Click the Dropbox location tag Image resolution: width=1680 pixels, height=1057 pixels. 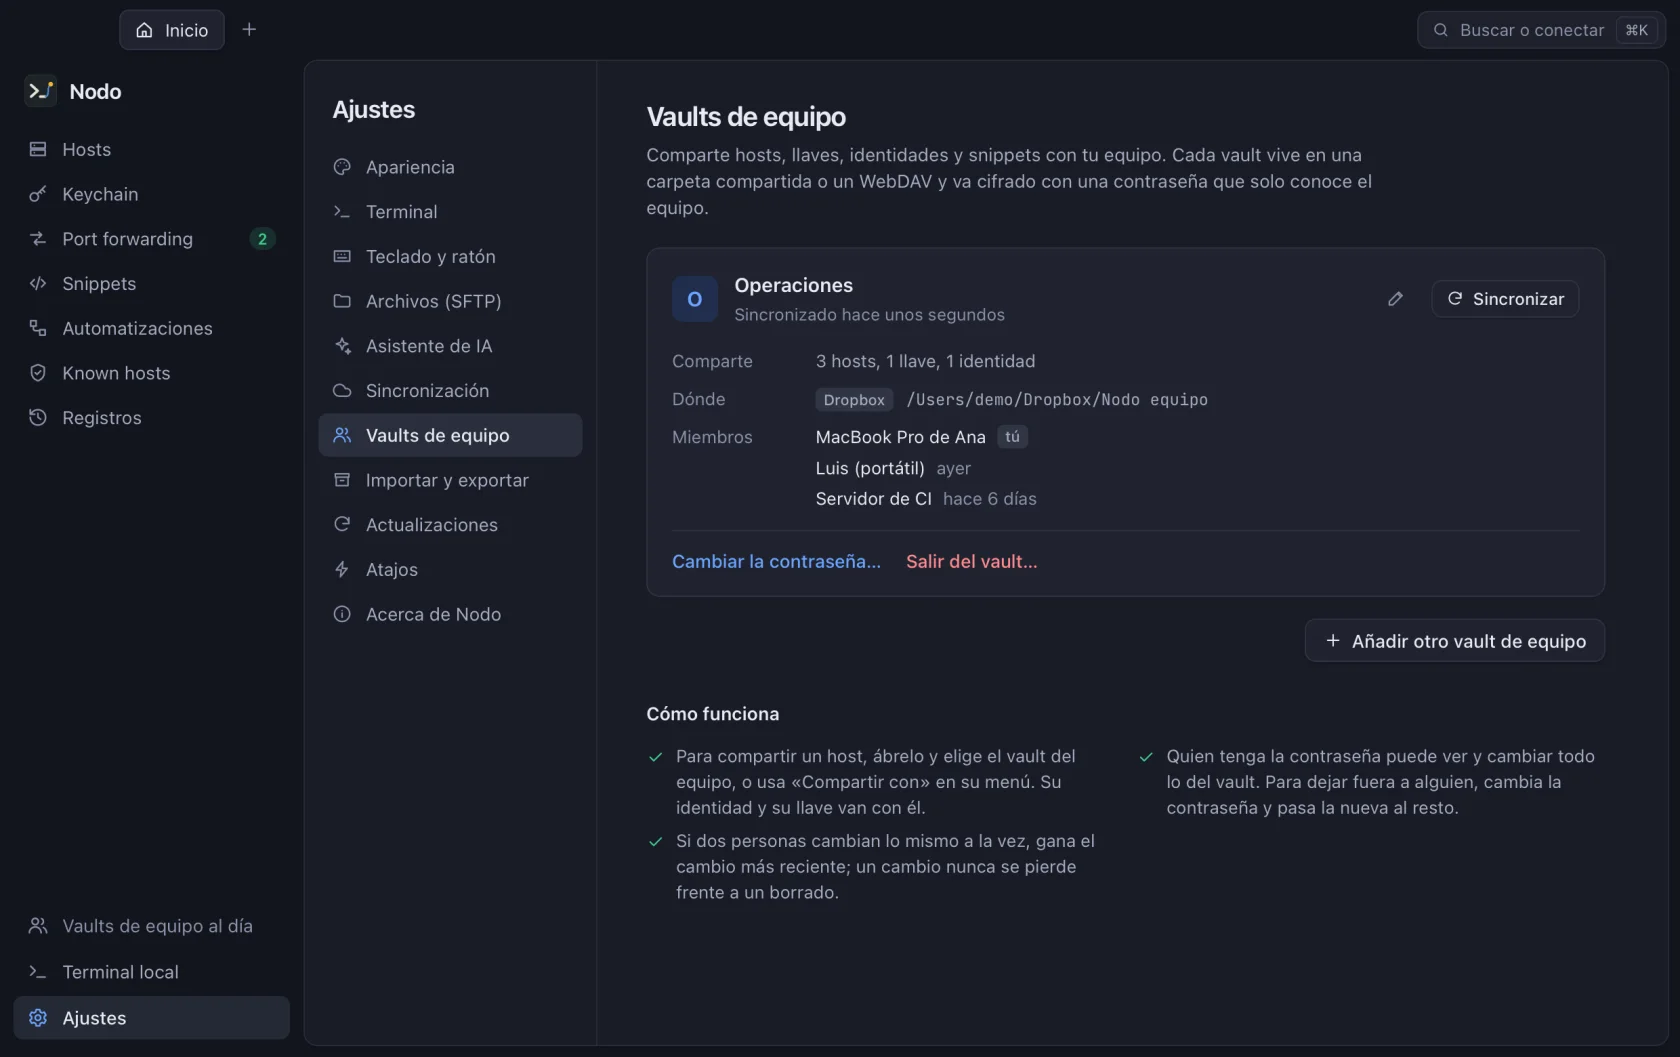pos(854,400)
